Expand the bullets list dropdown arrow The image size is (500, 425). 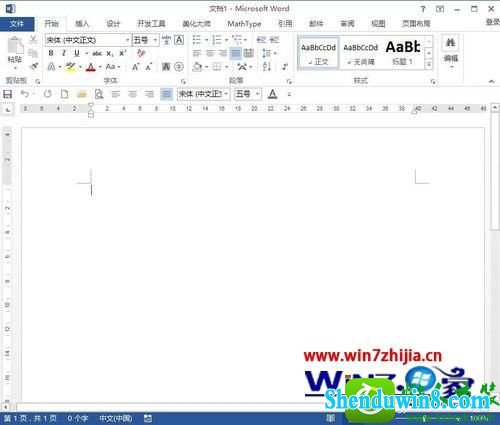pos(206,40)
